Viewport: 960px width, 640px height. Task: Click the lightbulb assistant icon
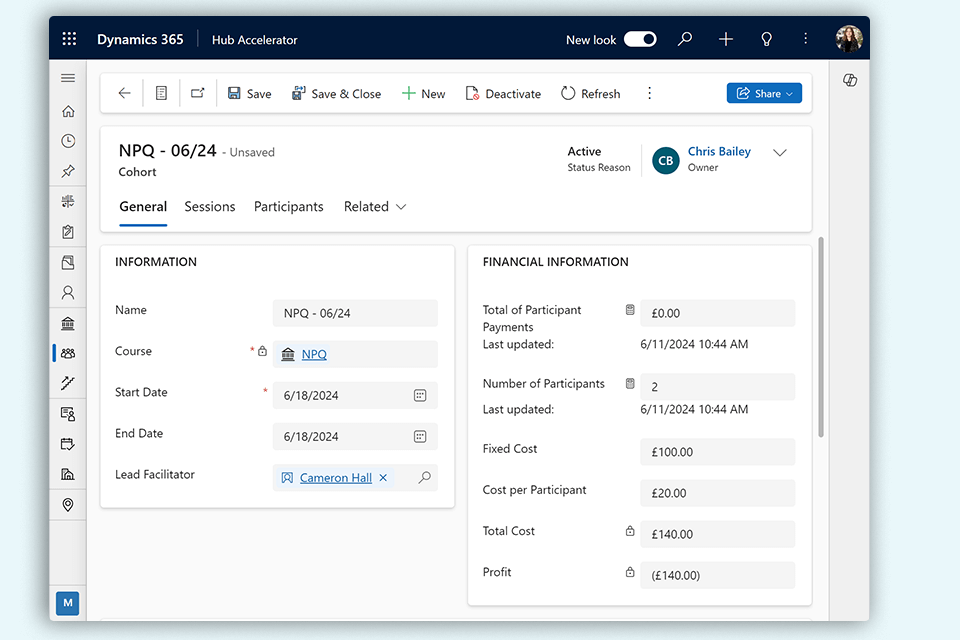click(766, 39)
